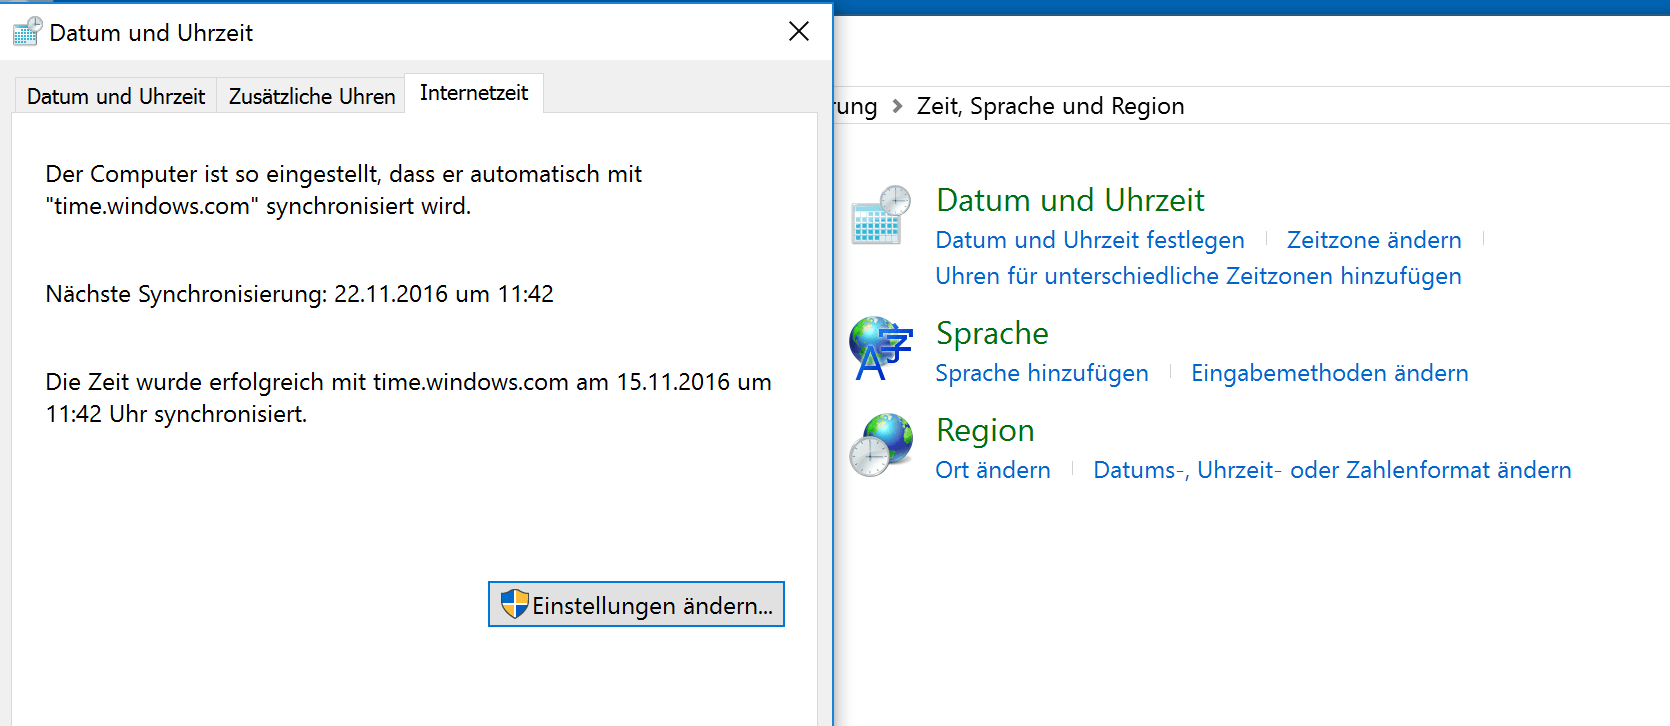Click the Zeit, Sprache und Region breadcrumb
The image size is (1670, 726).
coord(1050,106)
